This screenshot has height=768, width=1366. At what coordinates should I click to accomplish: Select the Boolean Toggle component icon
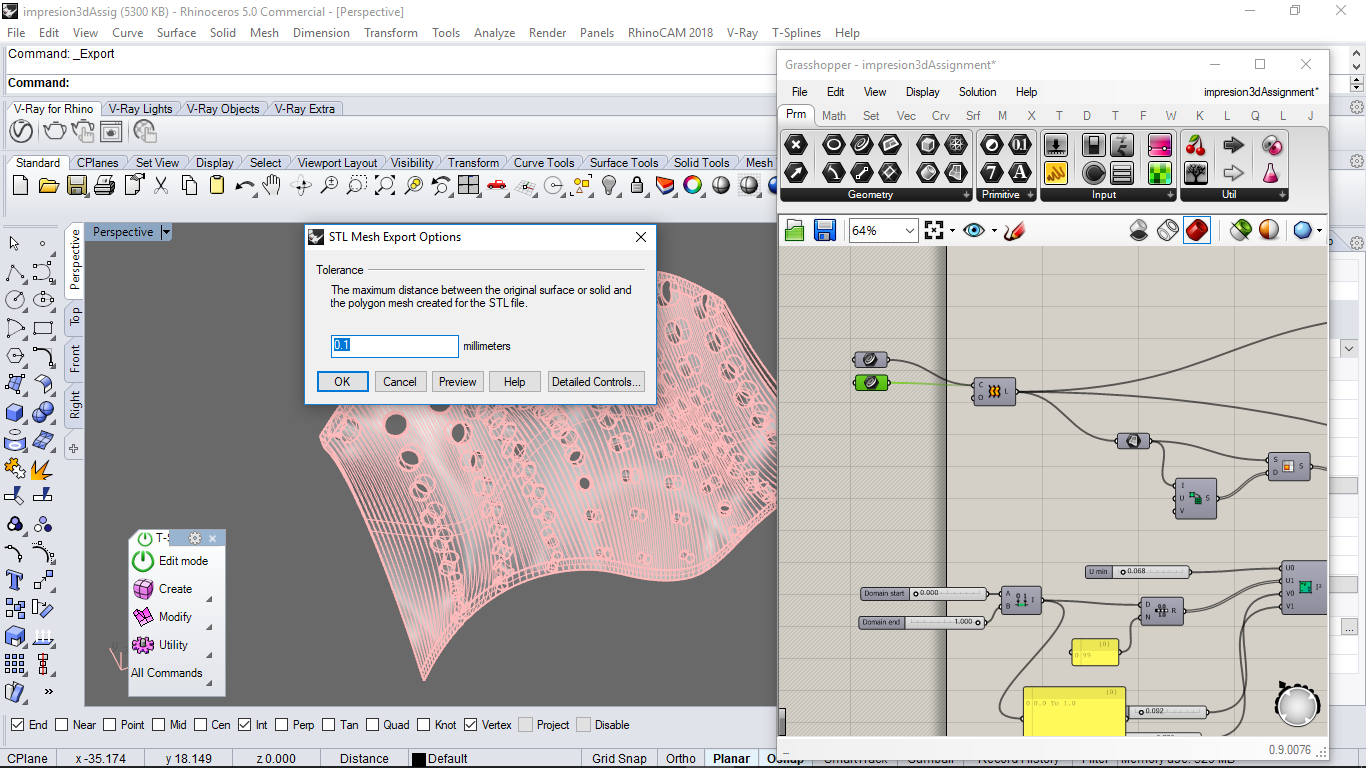(1094, 146)
